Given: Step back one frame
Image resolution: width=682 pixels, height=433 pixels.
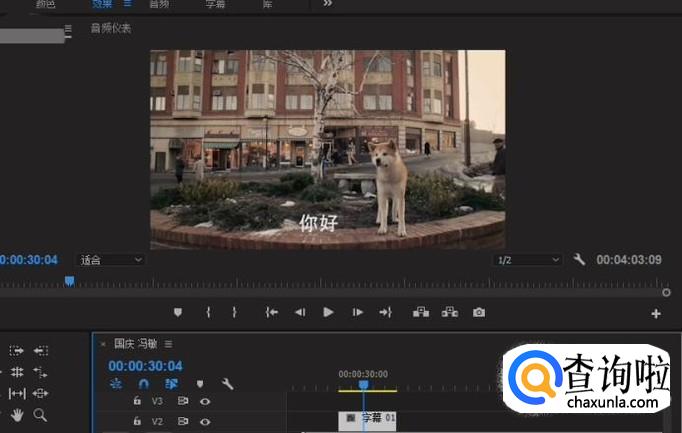Looking at the screenshot, I should click(x=299, y=312).
